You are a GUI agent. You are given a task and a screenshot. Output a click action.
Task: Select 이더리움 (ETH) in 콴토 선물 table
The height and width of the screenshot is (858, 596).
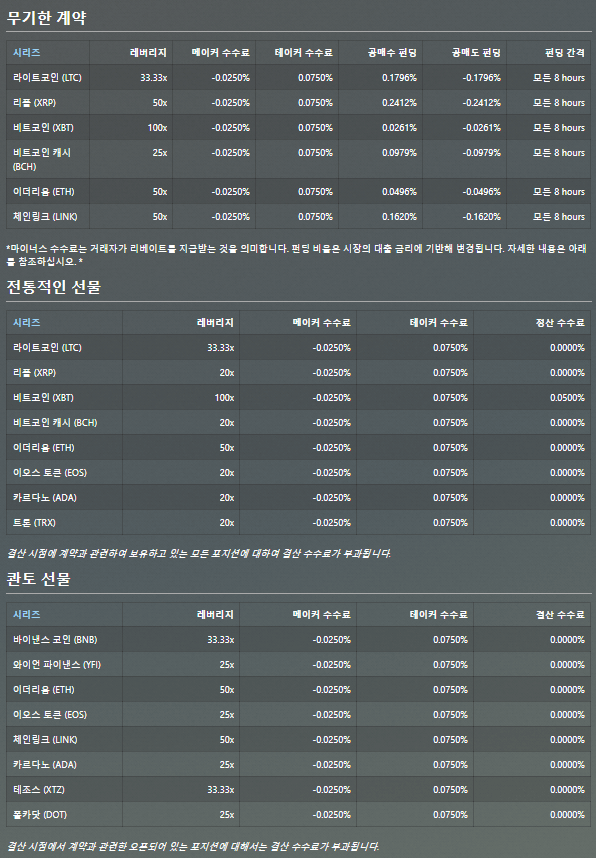point(44,689)
